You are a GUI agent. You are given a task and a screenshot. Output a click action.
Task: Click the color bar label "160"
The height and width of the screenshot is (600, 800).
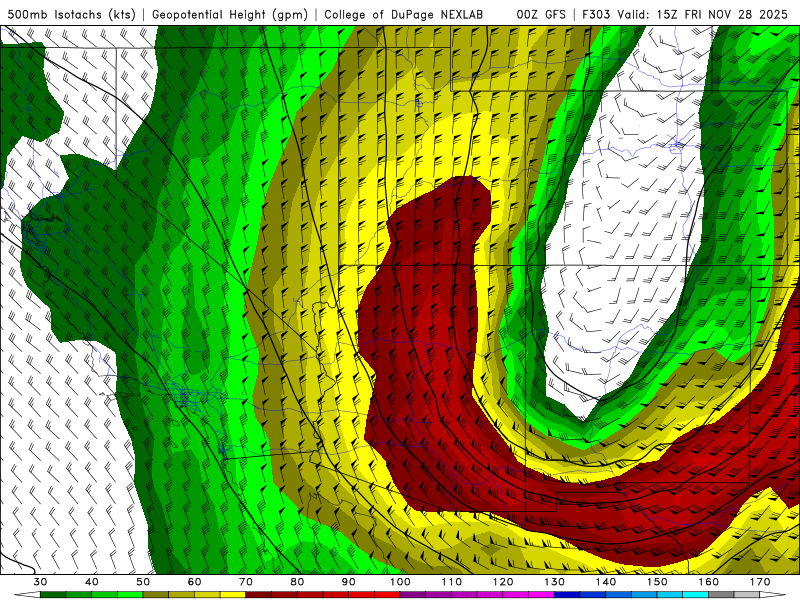pos(709,582)
